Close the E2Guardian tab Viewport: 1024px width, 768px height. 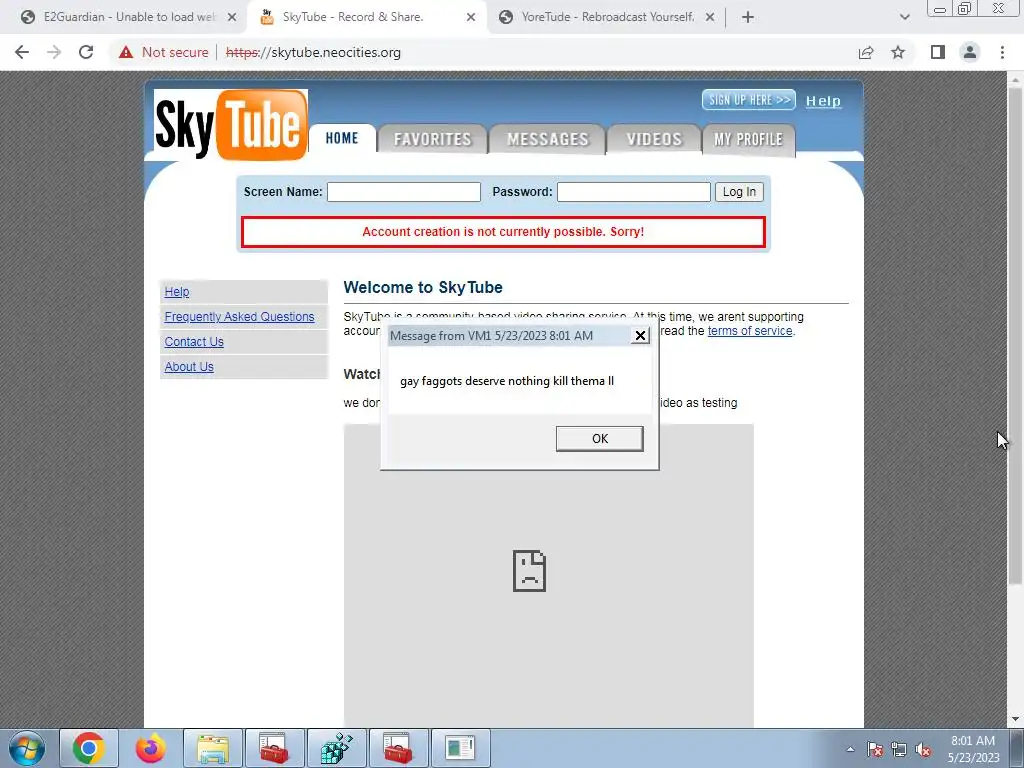[x=231, y=18]
